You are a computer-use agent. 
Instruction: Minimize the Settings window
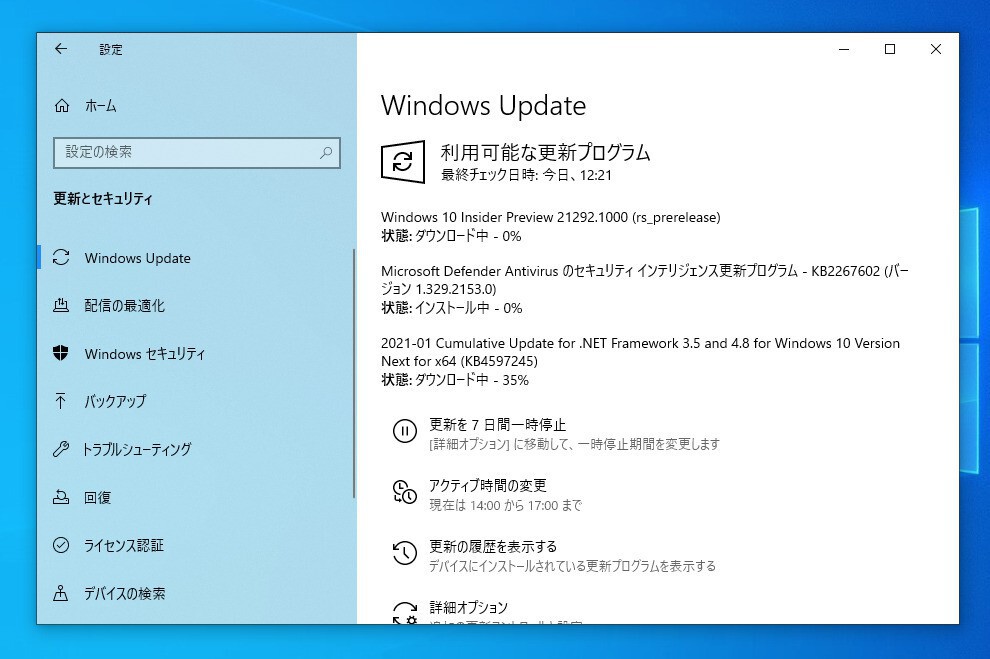[x=844, y=49]
